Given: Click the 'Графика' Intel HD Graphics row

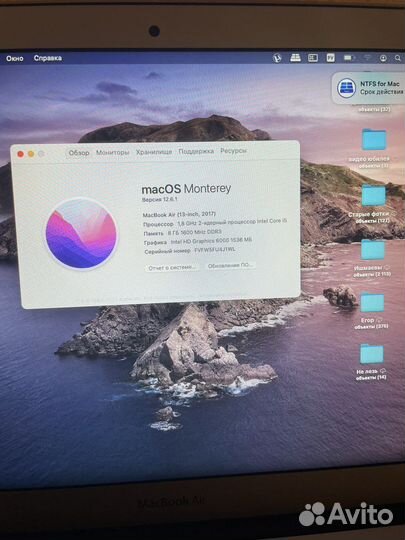Looking at the screenshot, I should [198, 241].
